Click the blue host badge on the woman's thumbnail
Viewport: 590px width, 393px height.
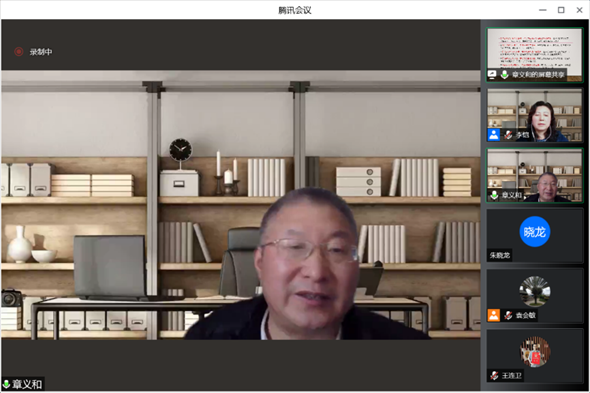click(494, 135)
